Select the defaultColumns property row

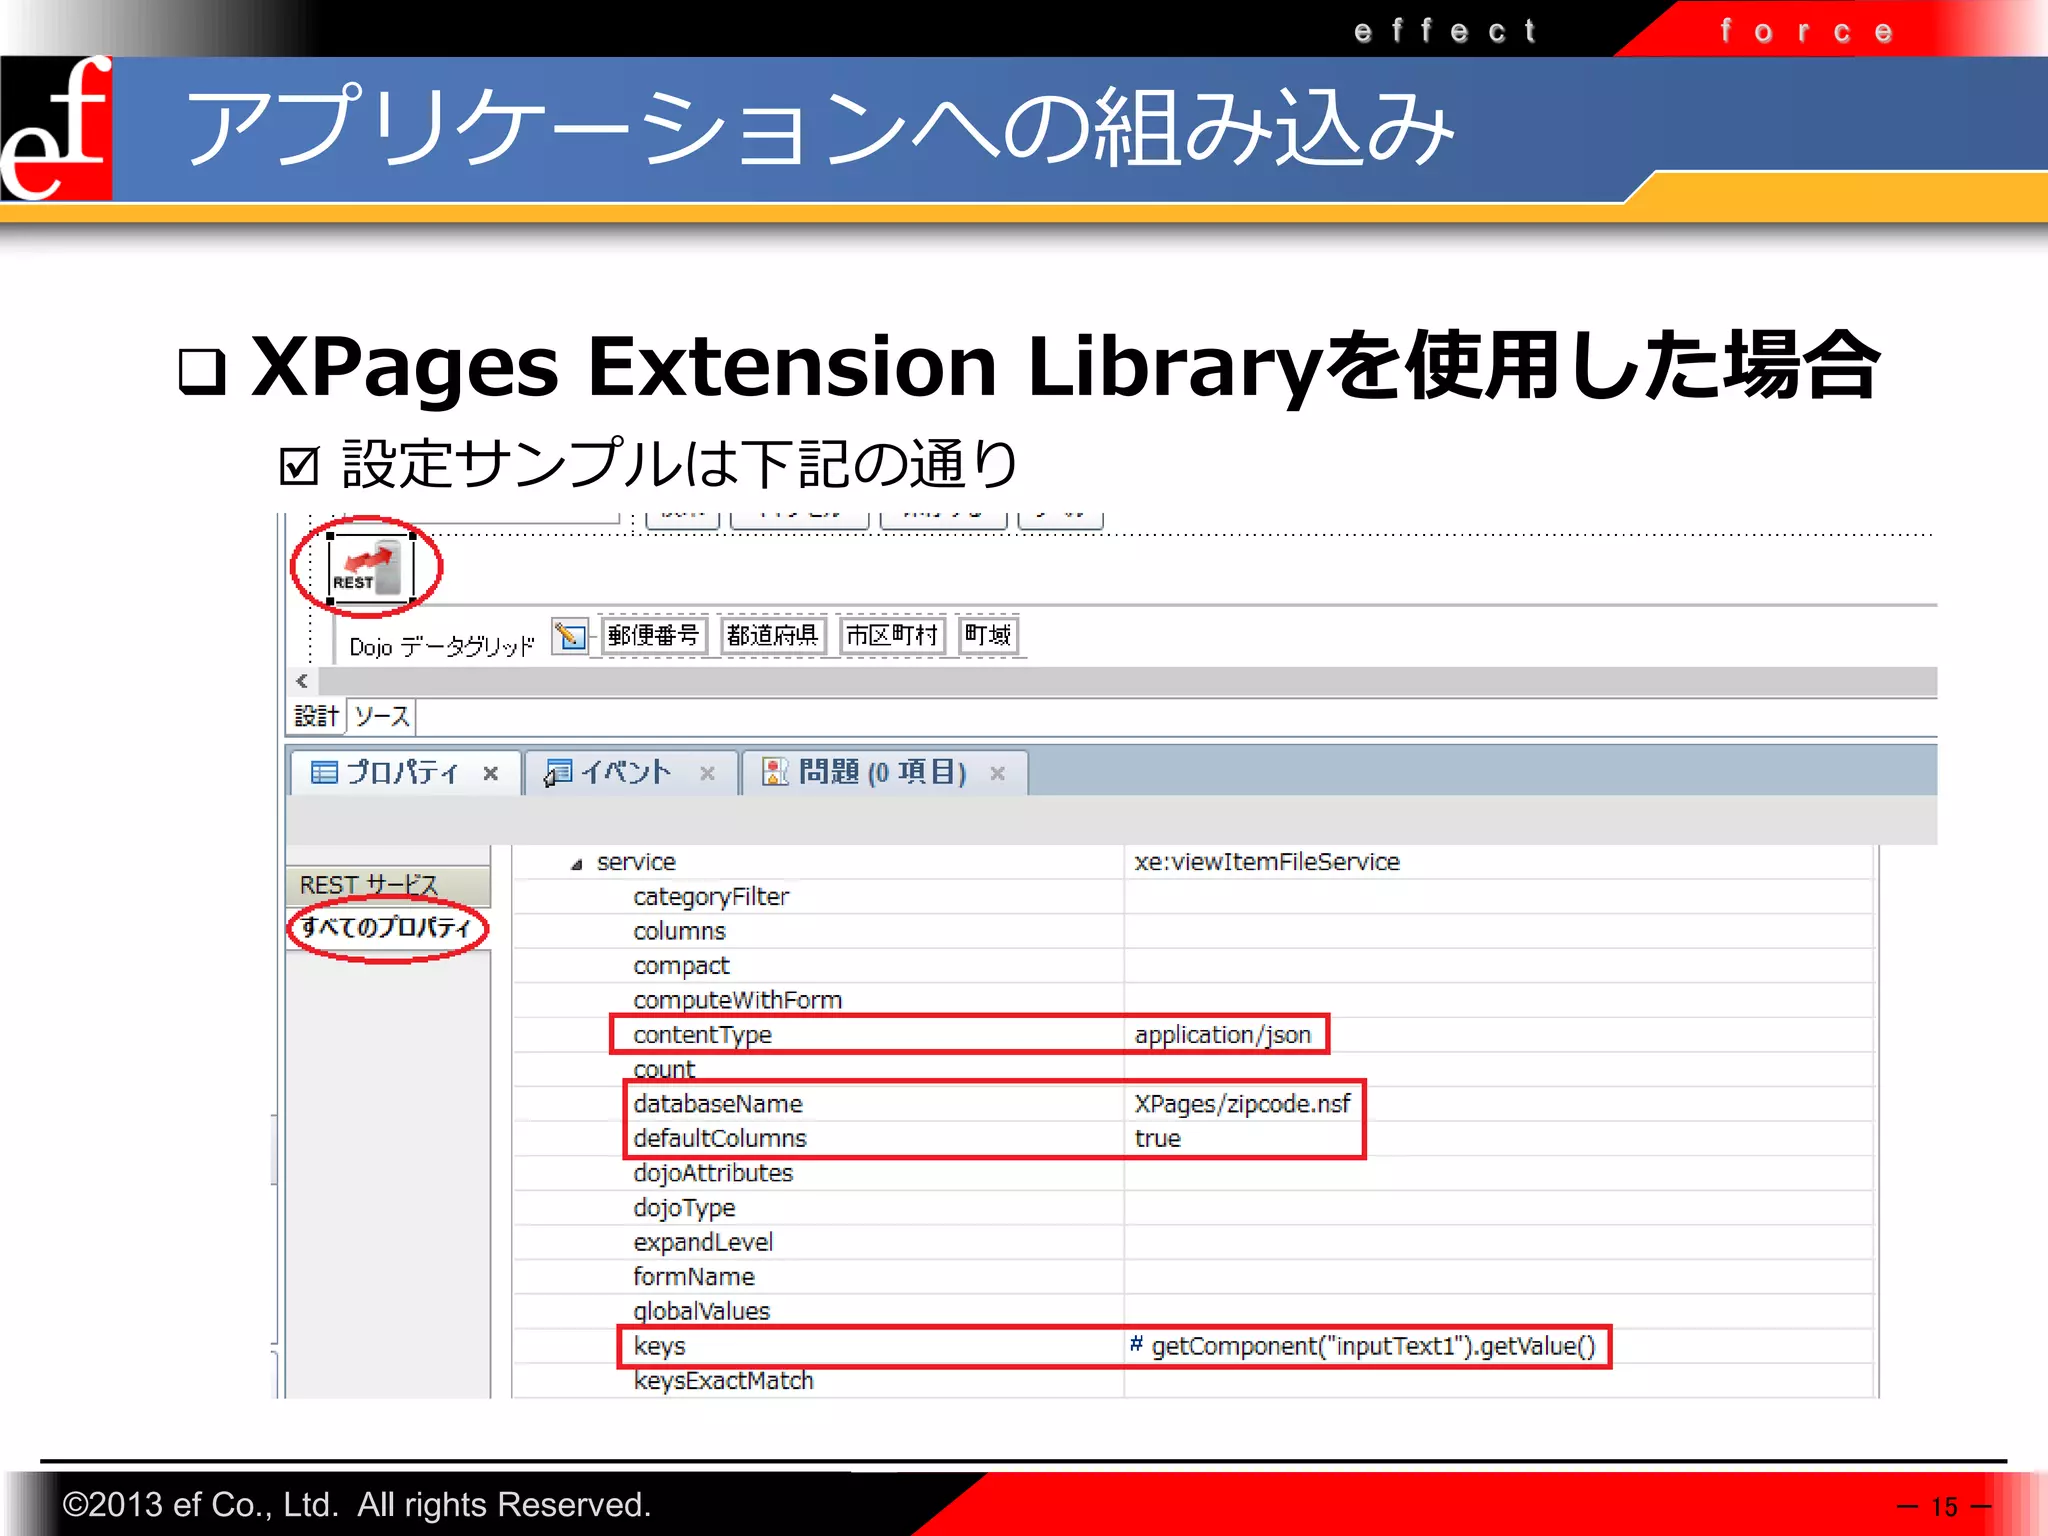[x=1193, y=1139]
